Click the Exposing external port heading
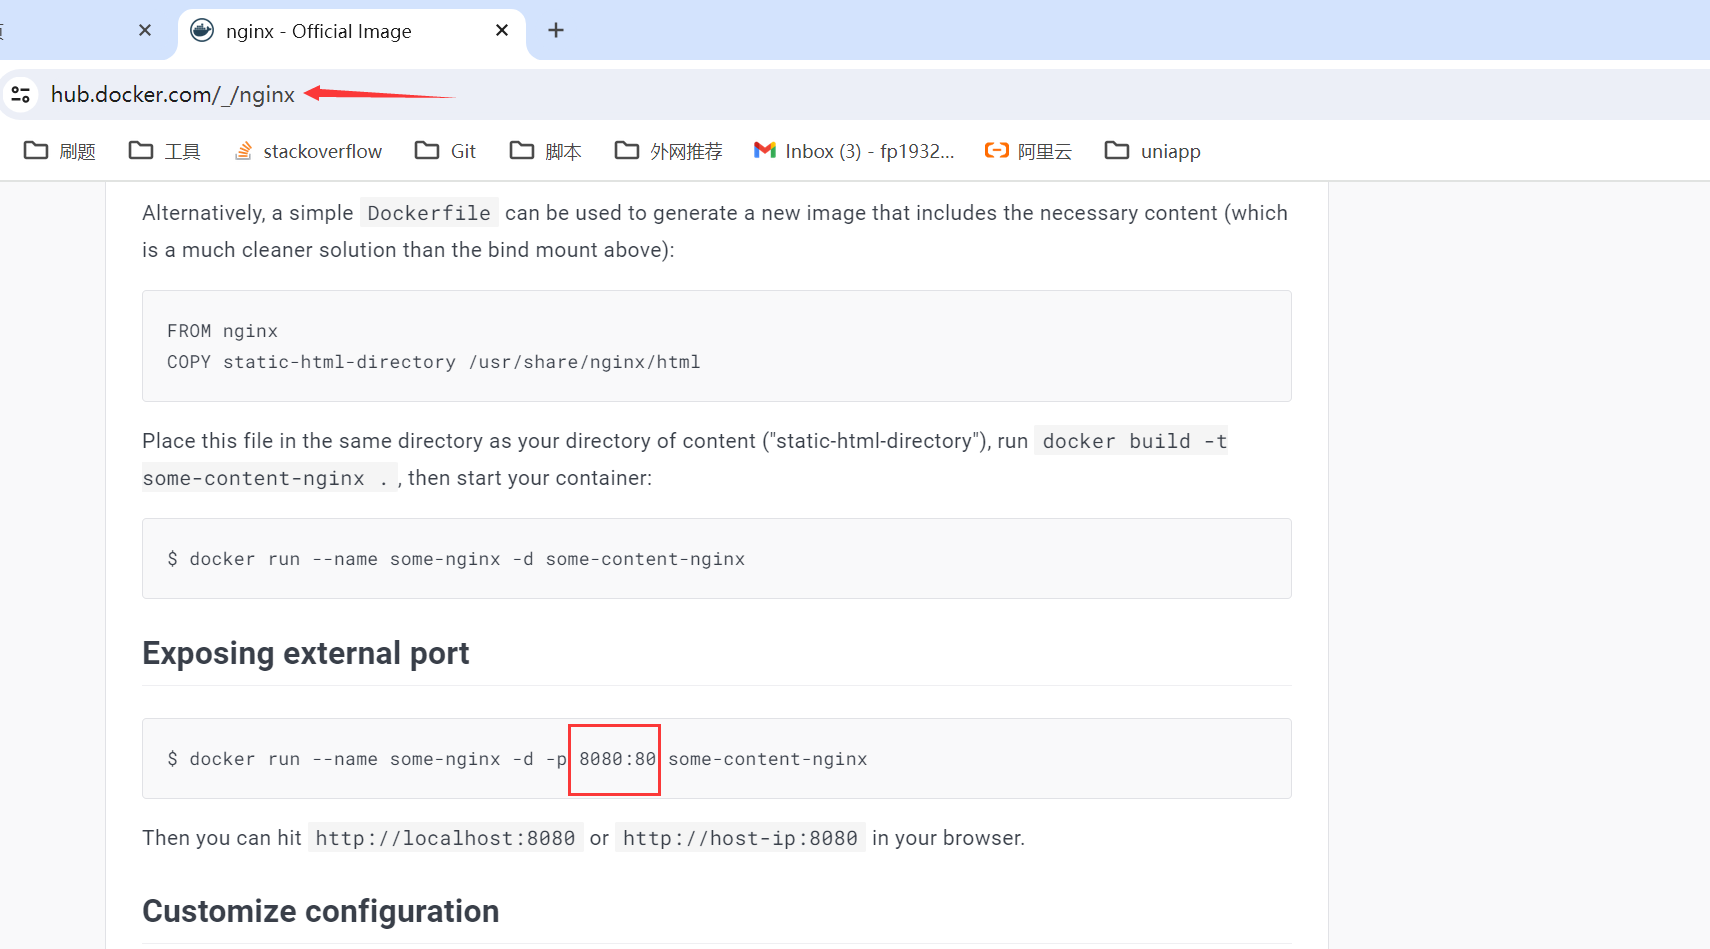 pos(306,653)
